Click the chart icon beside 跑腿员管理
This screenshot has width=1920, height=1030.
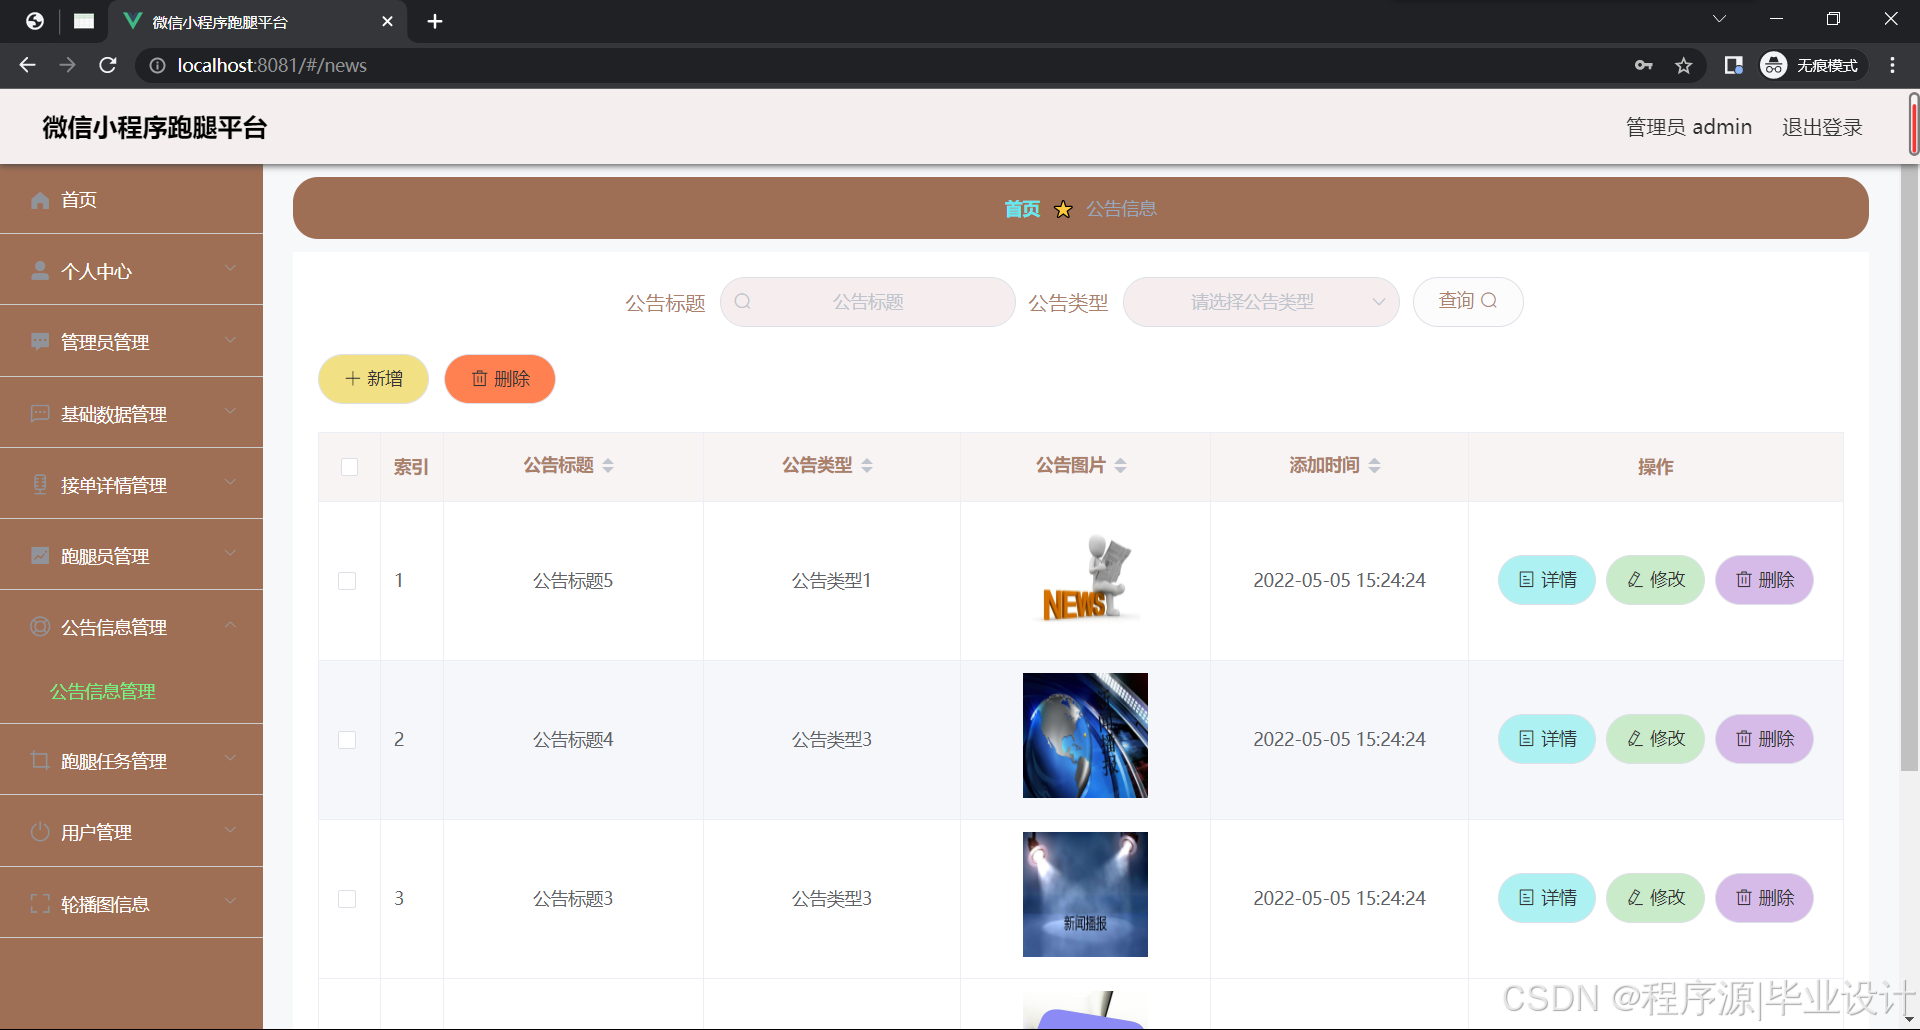(40, 556)
